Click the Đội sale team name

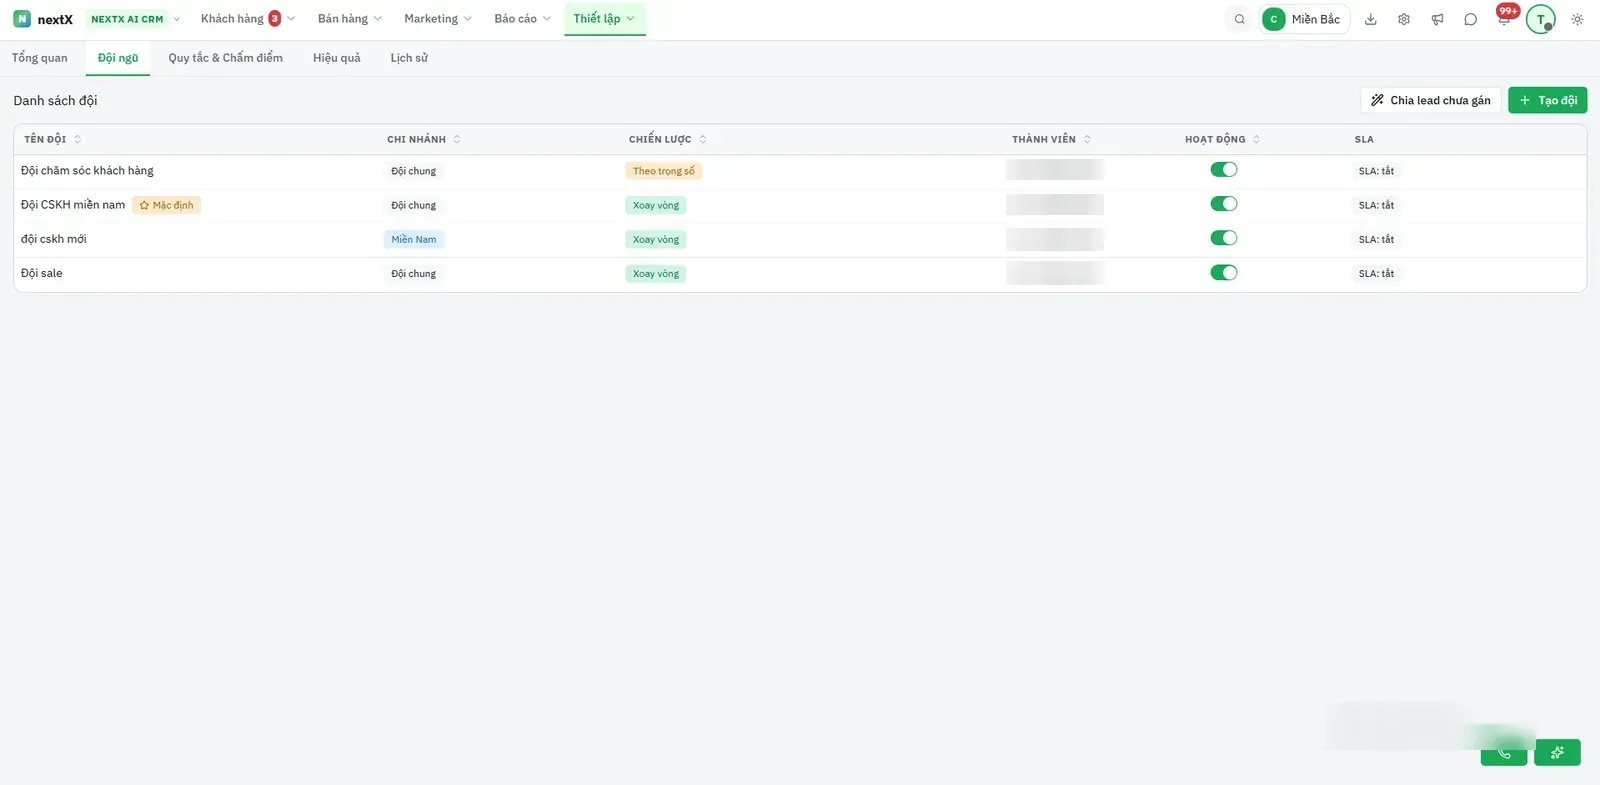click(x=42, y=273)
